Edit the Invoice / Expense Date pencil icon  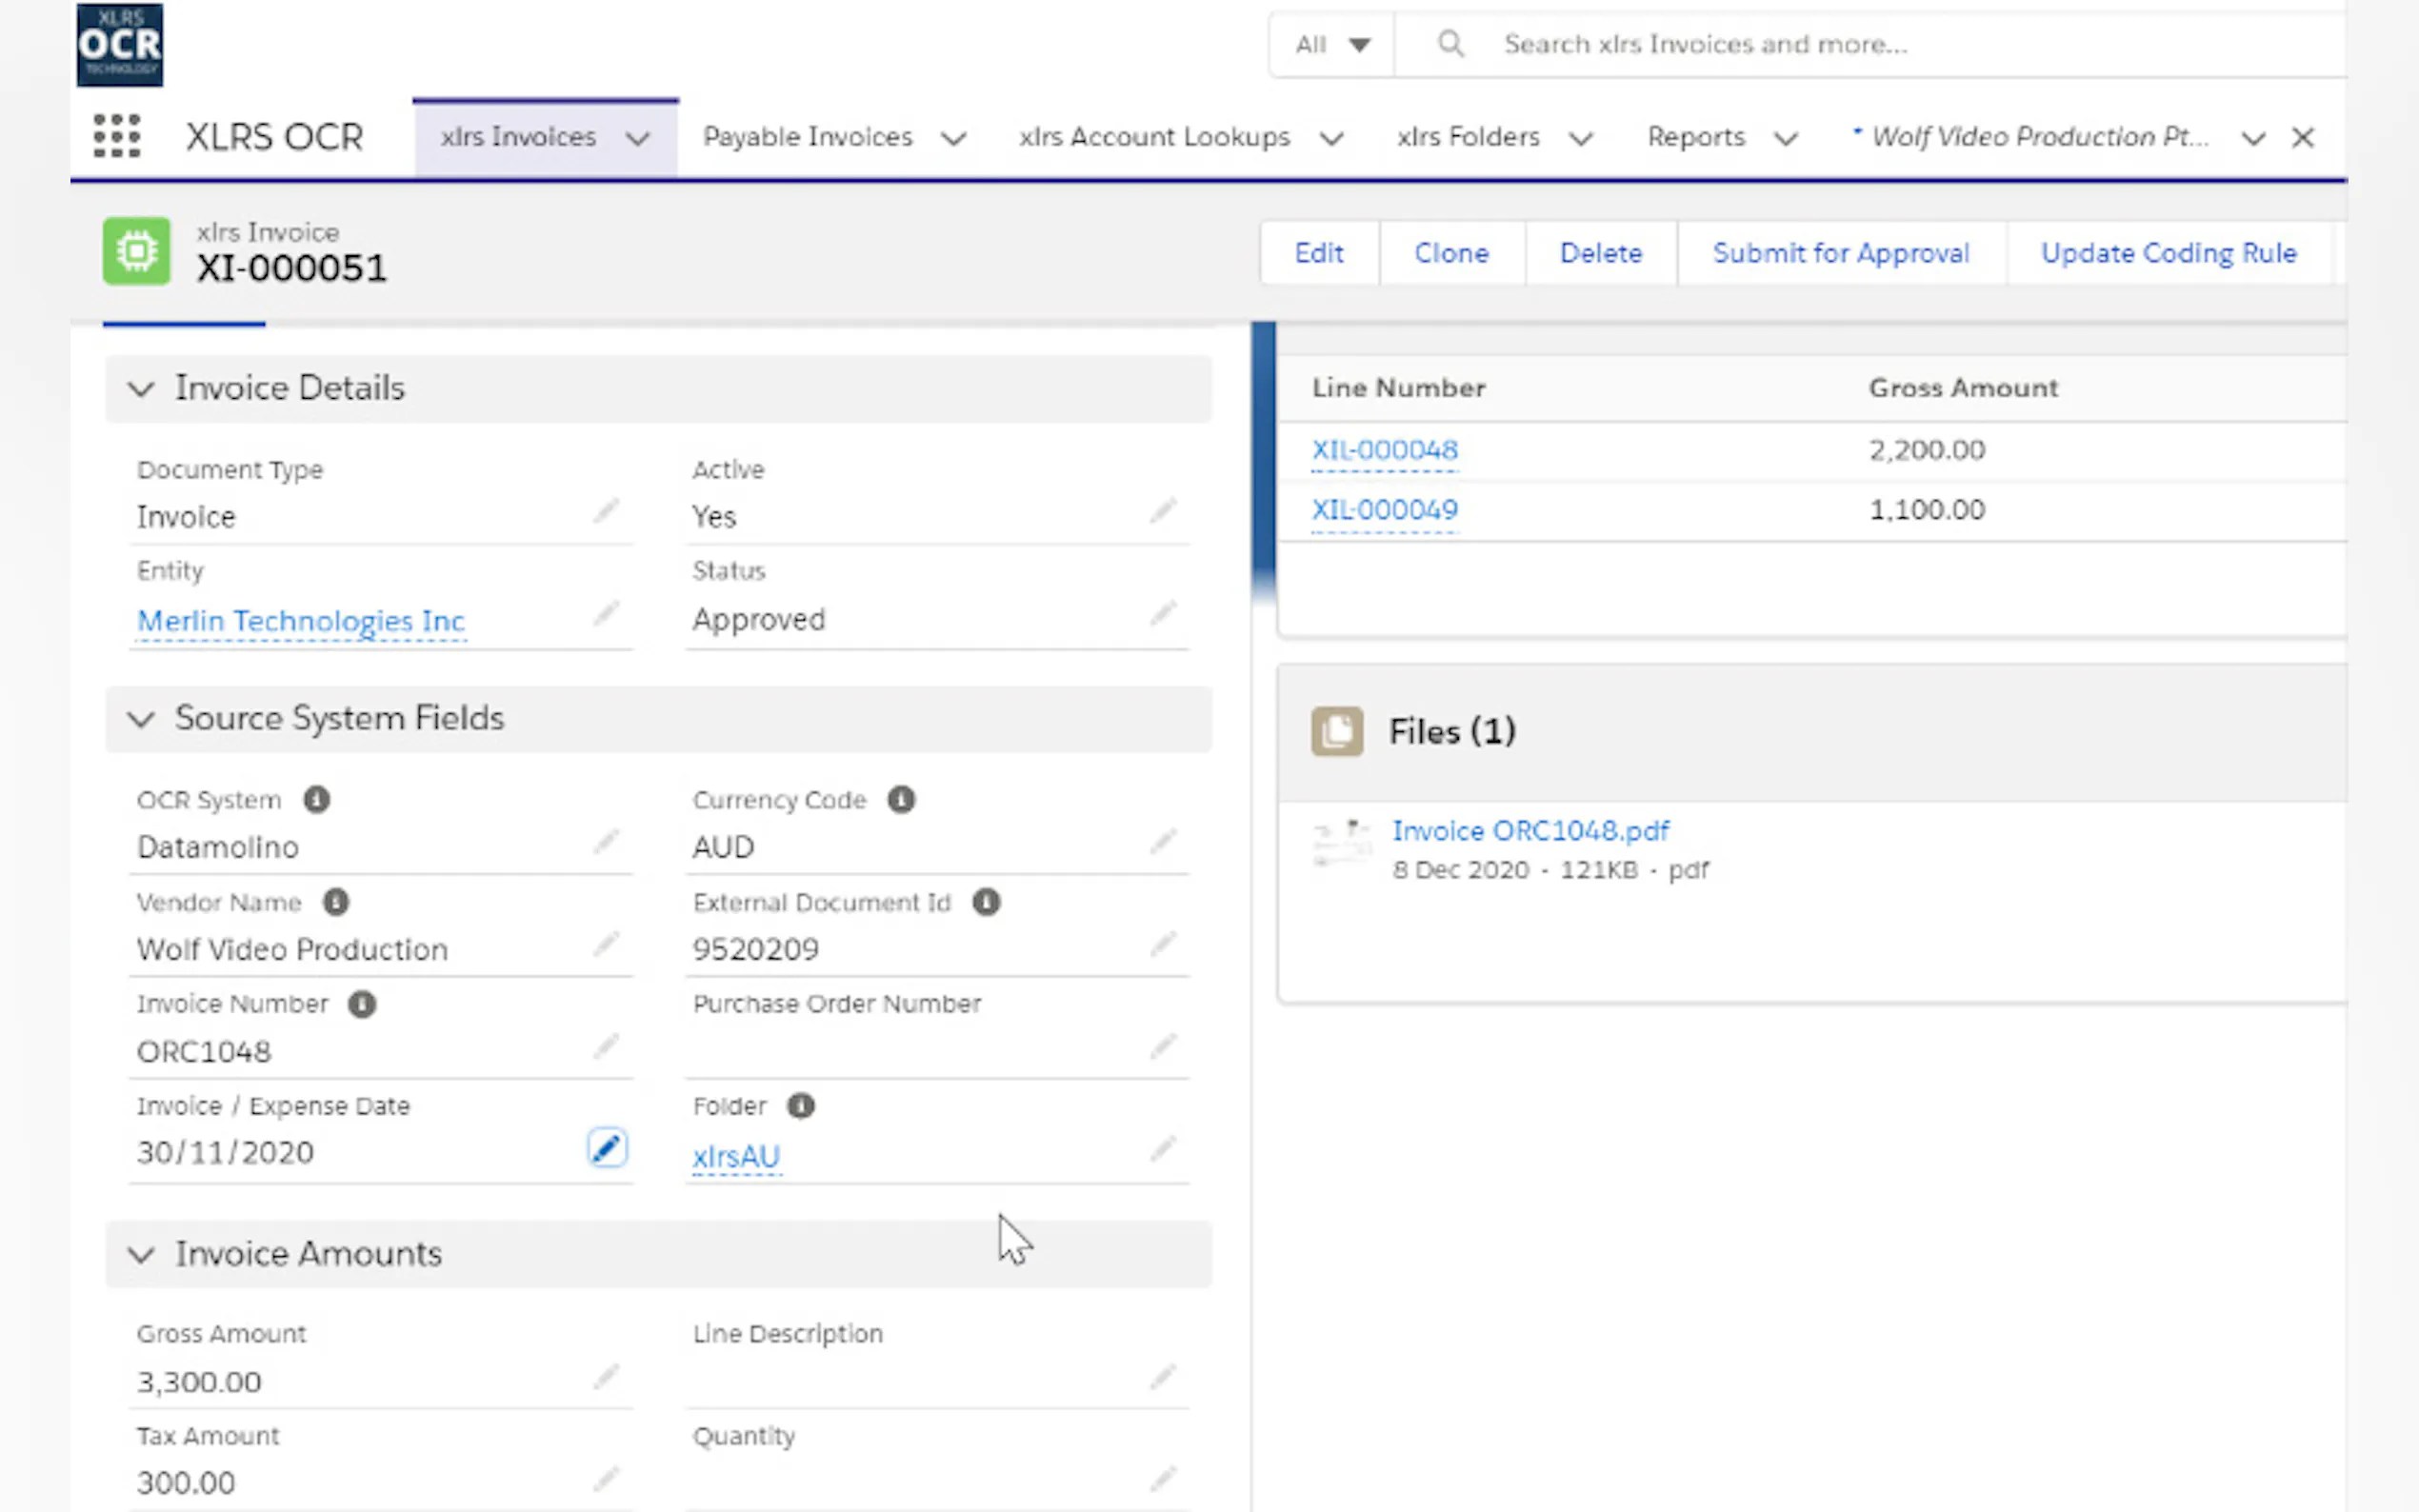[x=606, y=1148]
